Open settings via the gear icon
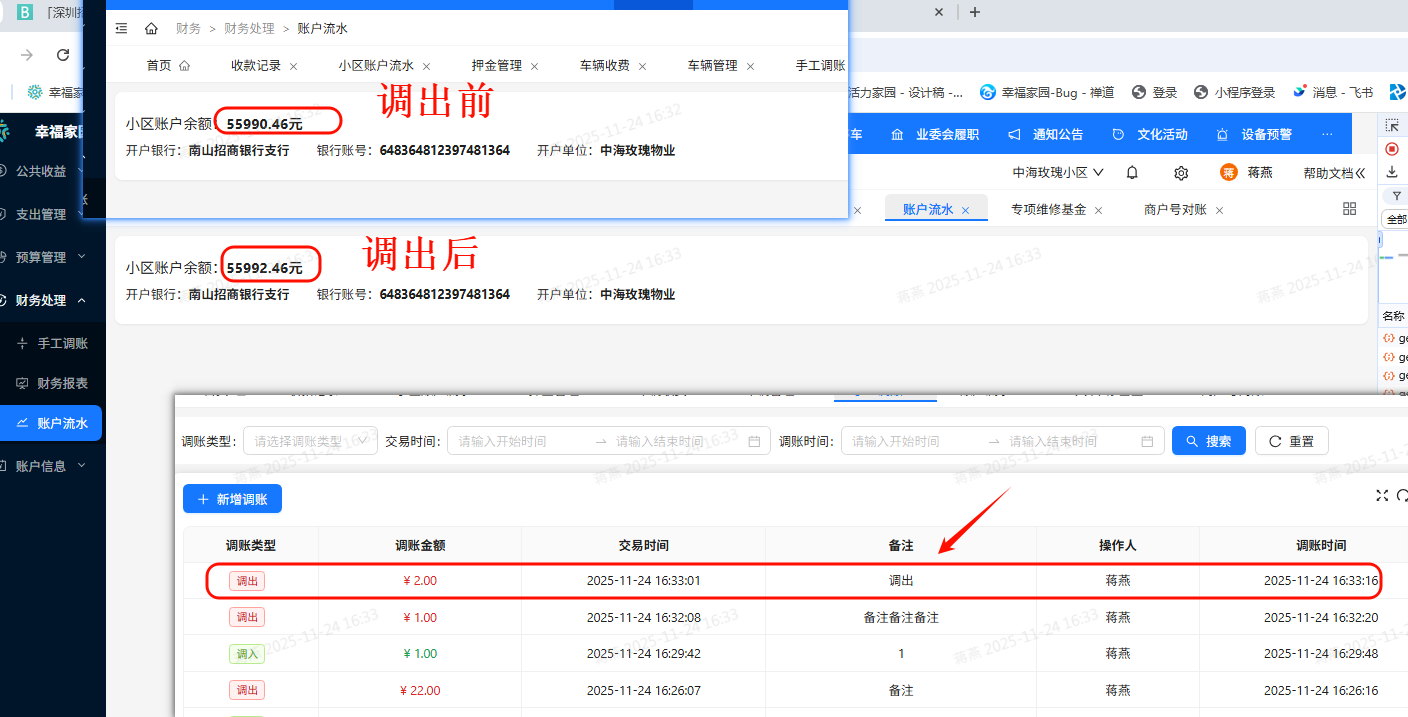This screenshot has height=717, width=1408. tap(1181, 172)
